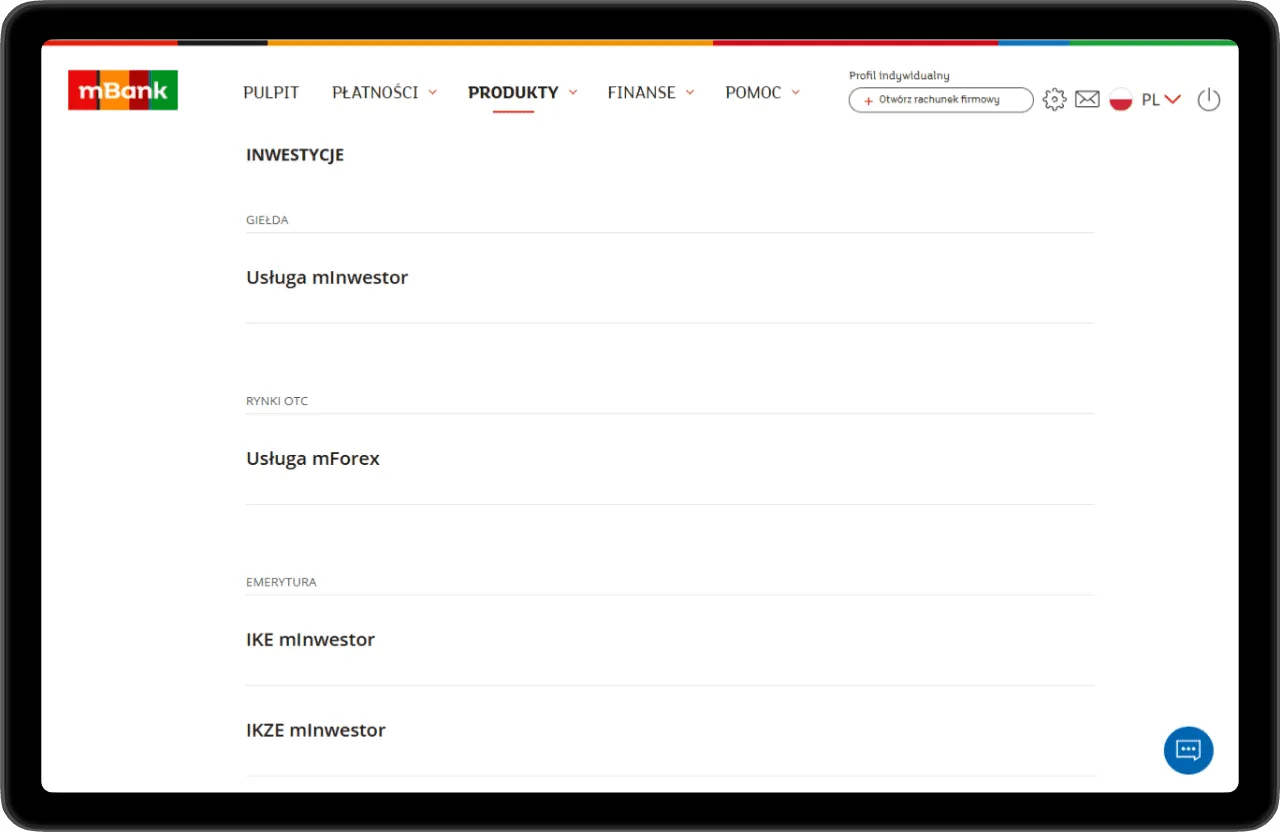This screenshot has height=832, width=1280.
Task: Open the PŁATNOŚCI menu
Action: [x=375, y=93]
